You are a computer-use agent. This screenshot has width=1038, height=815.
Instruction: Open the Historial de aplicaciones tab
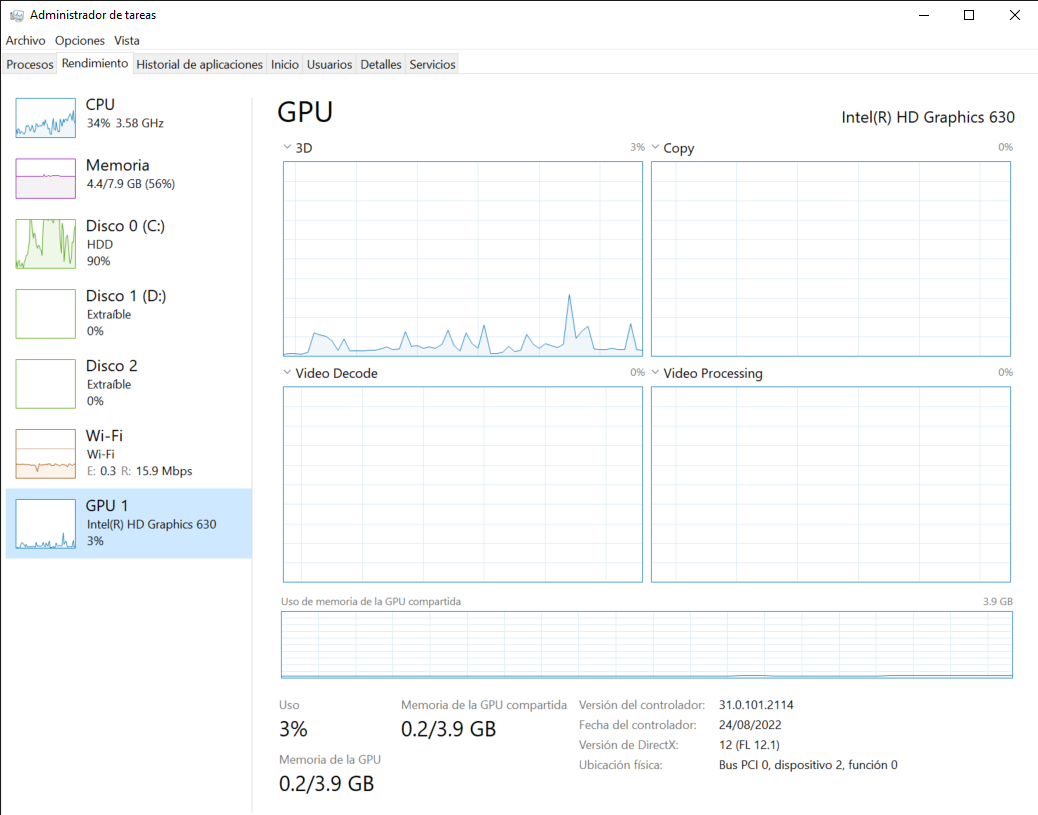click(199, 64)
